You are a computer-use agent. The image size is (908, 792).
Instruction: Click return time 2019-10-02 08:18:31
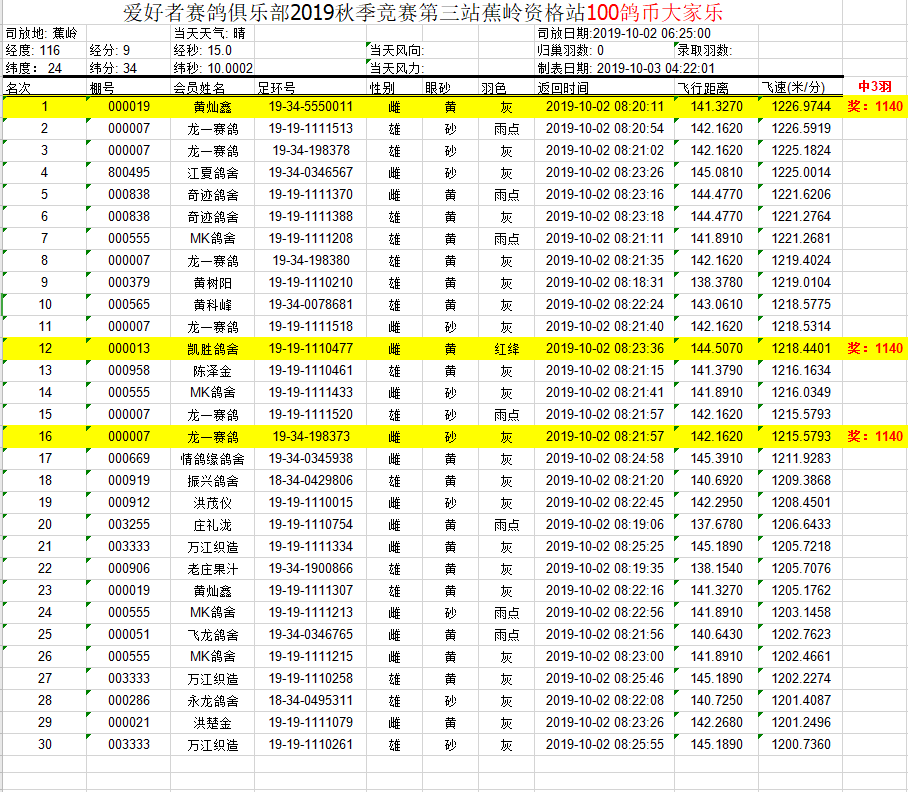coord(605,283)
